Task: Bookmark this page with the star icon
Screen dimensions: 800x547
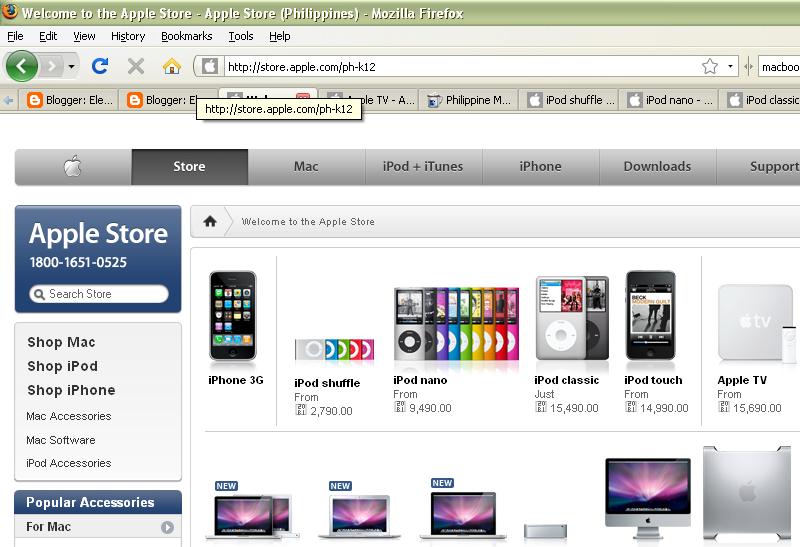Action: point(710,66)
